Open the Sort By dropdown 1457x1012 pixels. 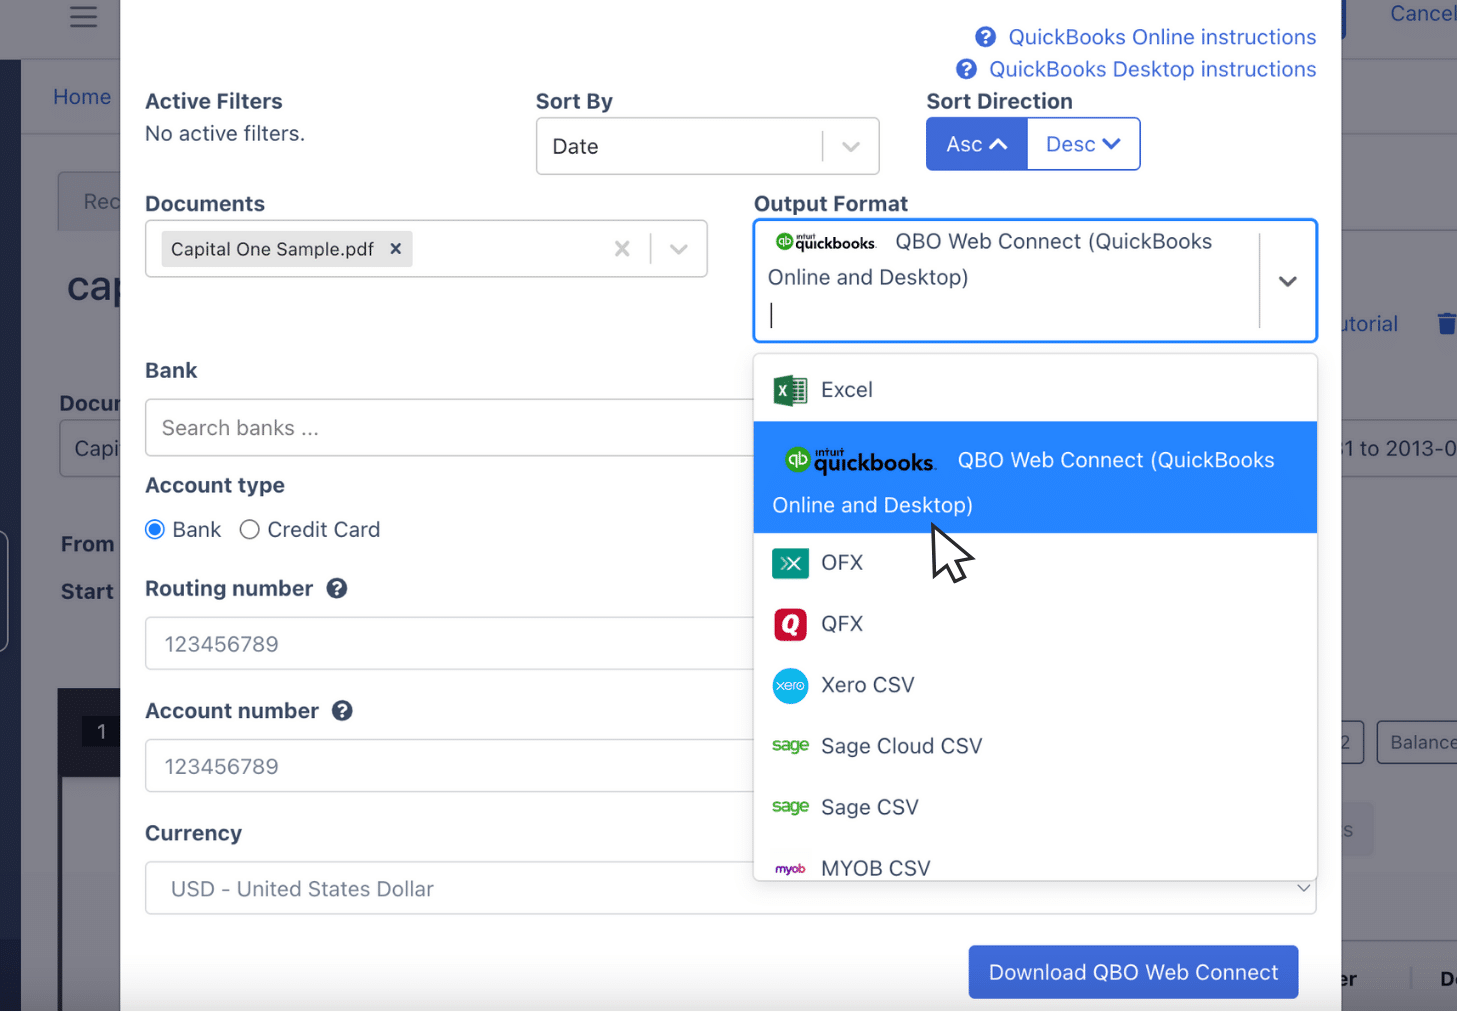[707, 146]
